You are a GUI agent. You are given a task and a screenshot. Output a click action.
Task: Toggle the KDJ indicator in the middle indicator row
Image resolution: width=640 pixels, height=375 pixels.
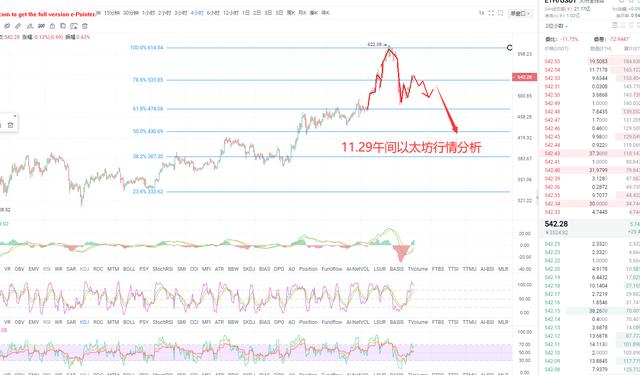pyautogui.click(x=84, y=322)
